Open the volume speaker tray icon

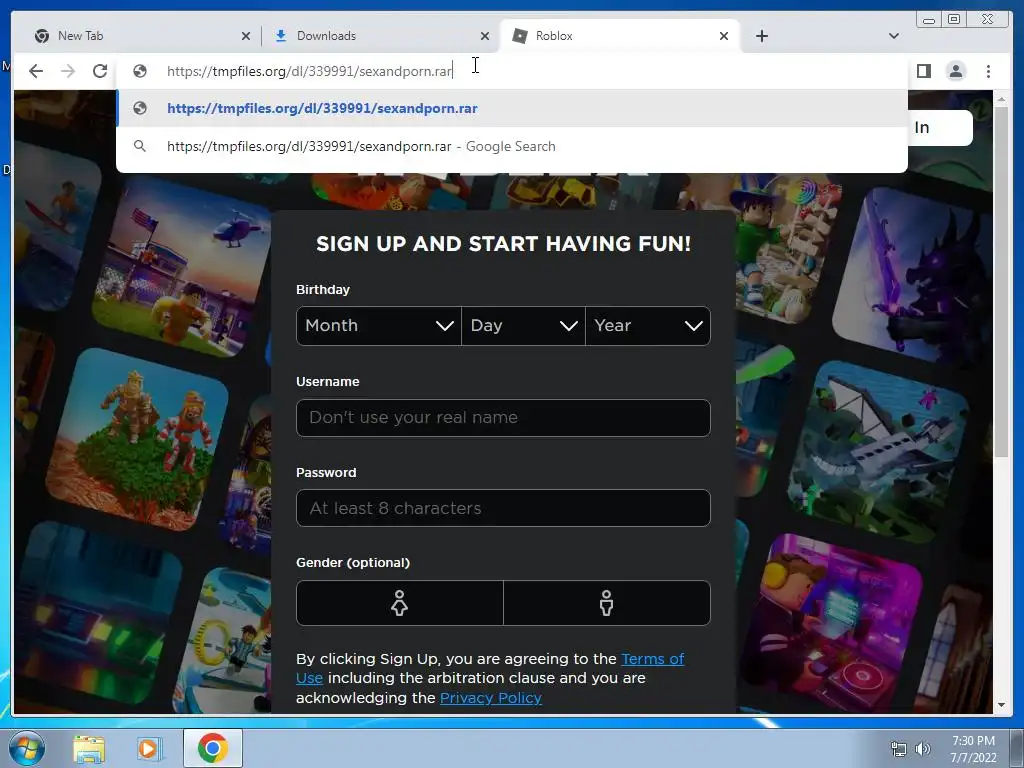pos(923,749)
